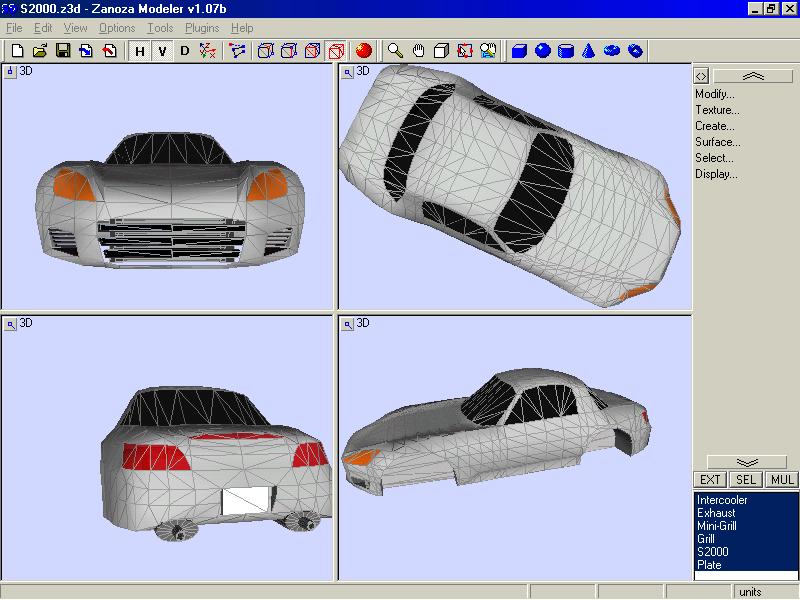Toggle the SEL mode button
The height and width of the screenshot is (600, 800).
[x=746, y=480]
